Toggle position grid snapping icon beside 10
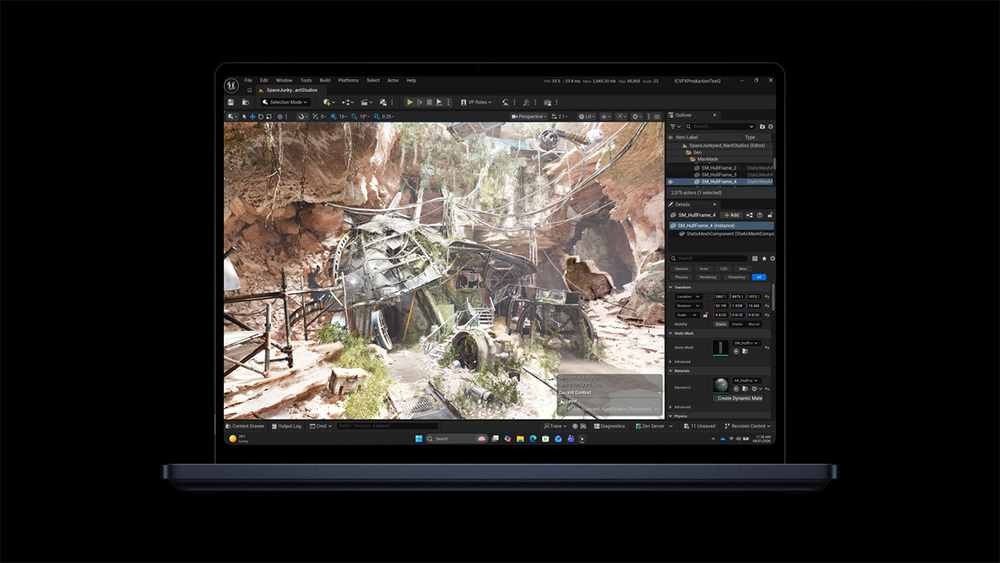1000x563 pixels. [334, 117]
